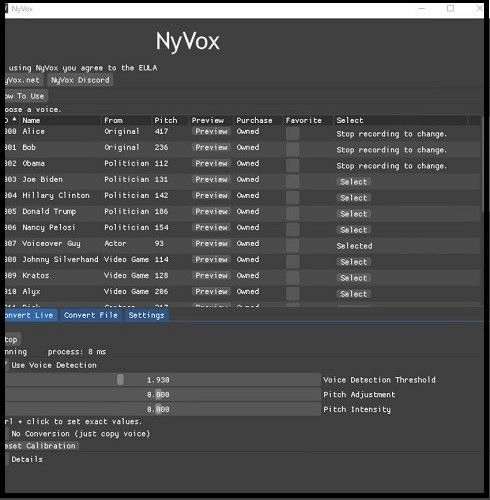Screen dimensions: 490x500
Task: Select the Nancy Pelosi voice
Action: click(354, 230)
